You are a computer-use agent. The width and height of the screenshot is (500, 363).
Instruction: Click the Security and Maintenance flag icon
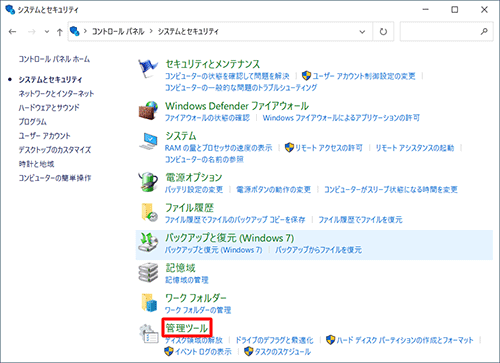(148, 69)
